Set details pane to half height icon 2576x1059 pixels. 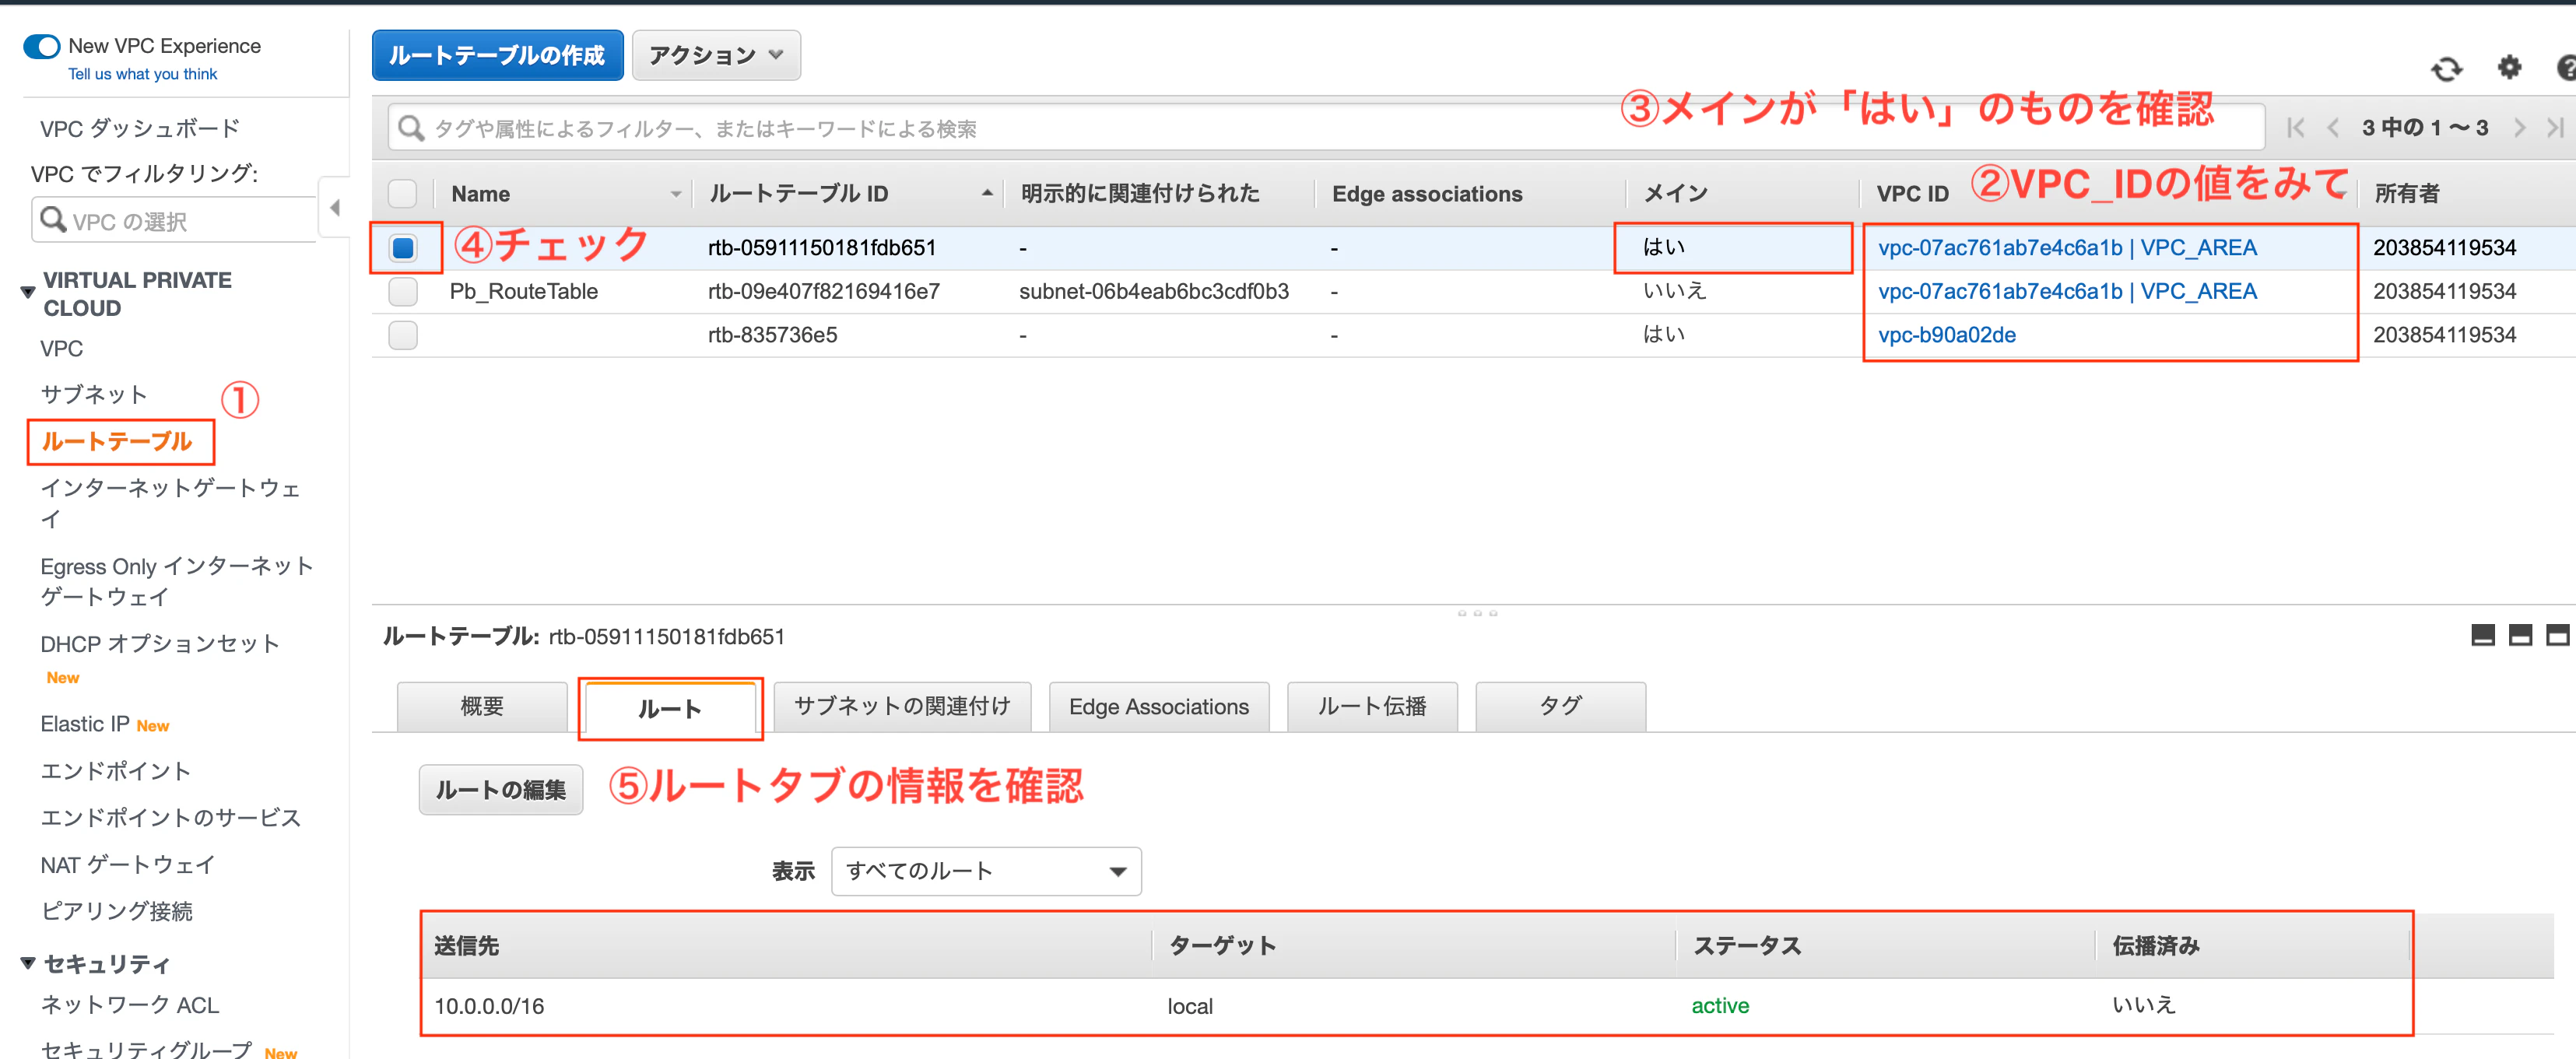(x=2520, y=635)
